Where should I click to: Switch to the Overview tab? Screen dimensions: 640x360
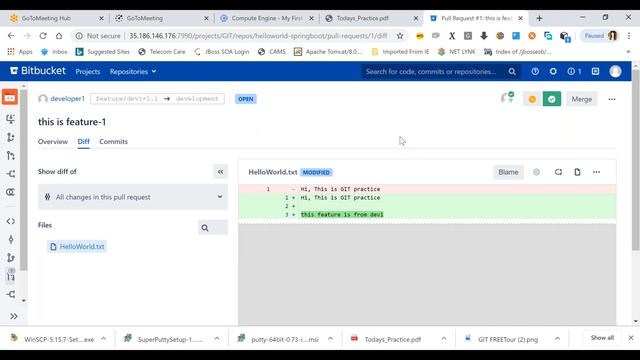53,142
